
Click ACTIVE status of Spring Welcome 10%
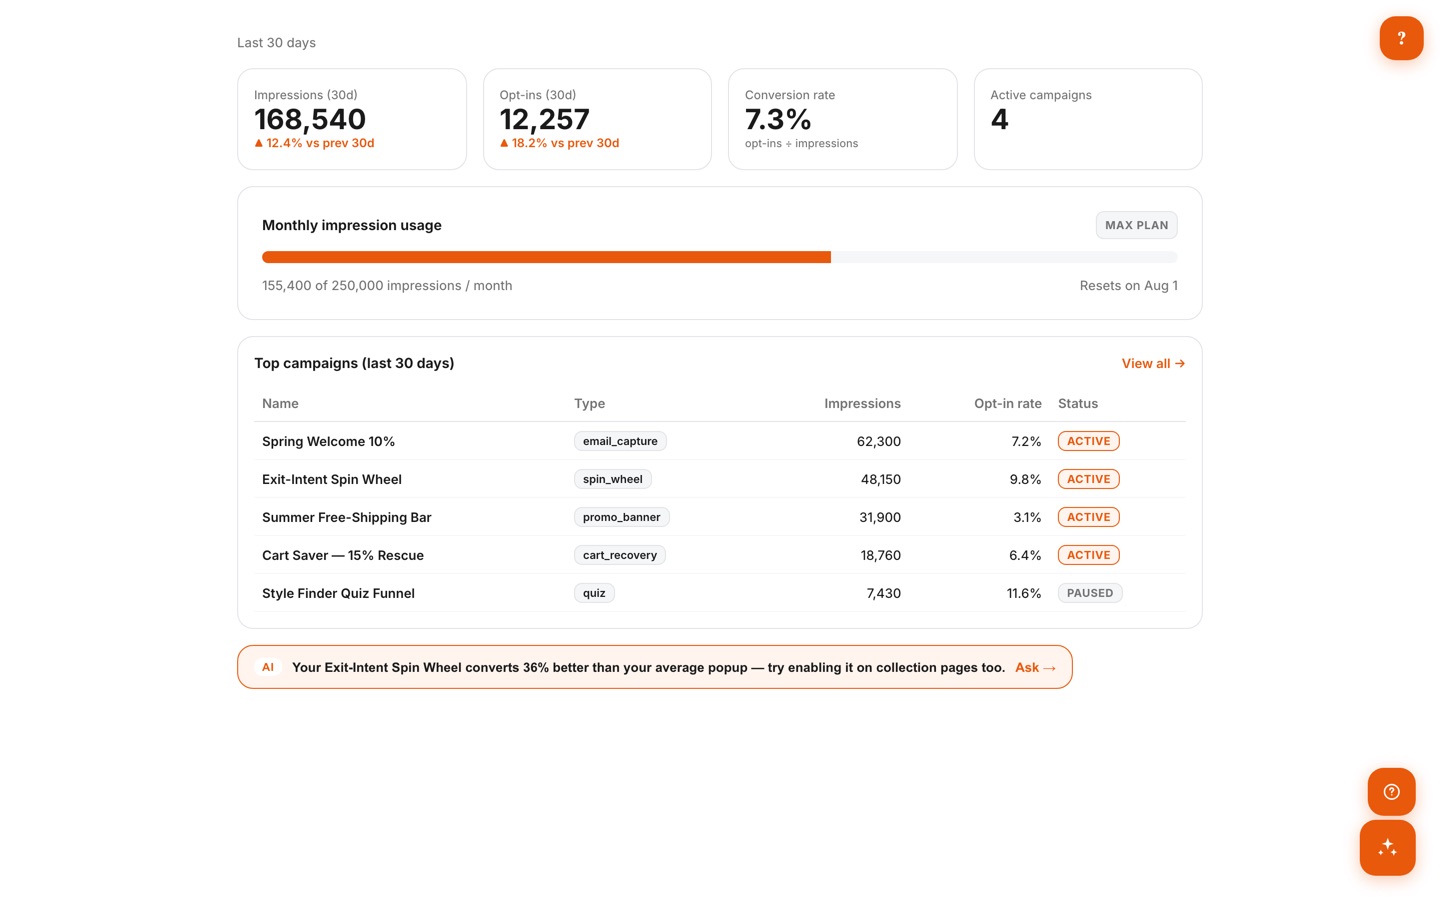(1088, 441)
